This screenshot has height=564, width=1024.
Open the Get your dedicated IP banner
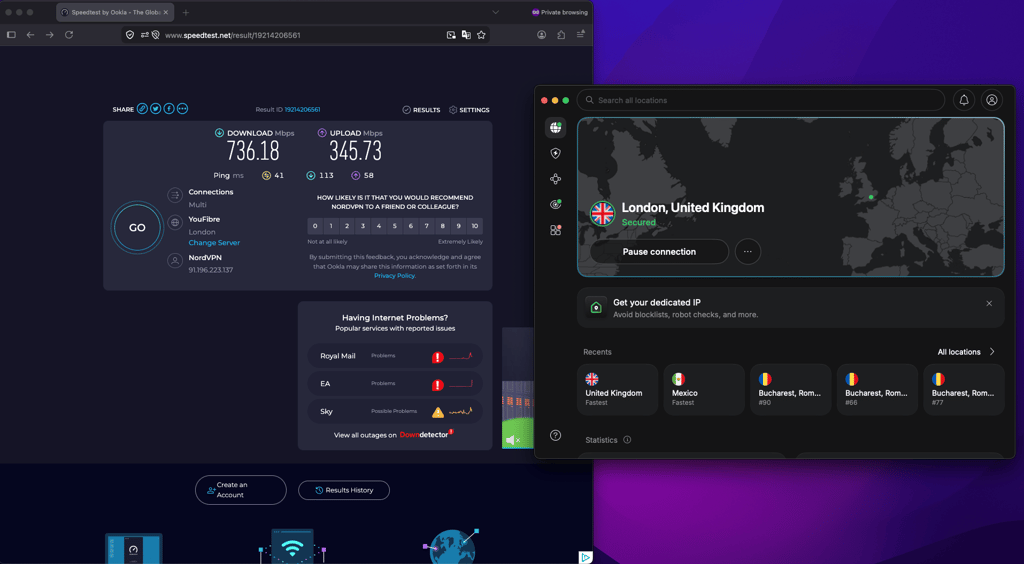(x=790, y=307)
